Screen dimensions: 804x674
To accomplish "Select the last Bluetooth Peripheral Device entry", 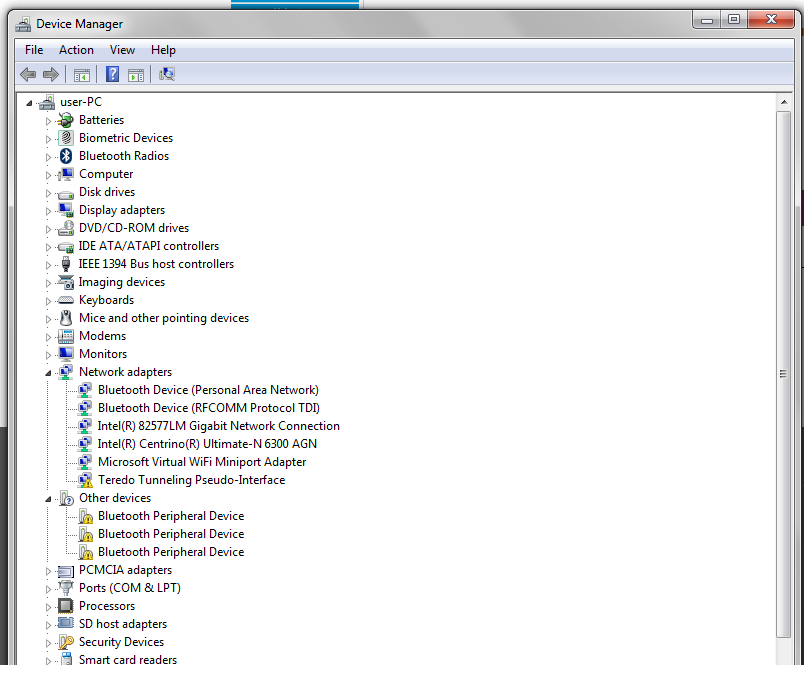I will [x=171, y=552].
